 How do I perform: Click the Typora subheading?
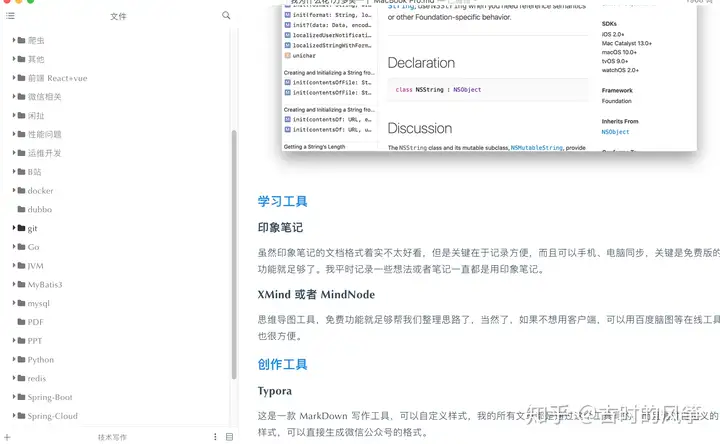pos(275,391)
